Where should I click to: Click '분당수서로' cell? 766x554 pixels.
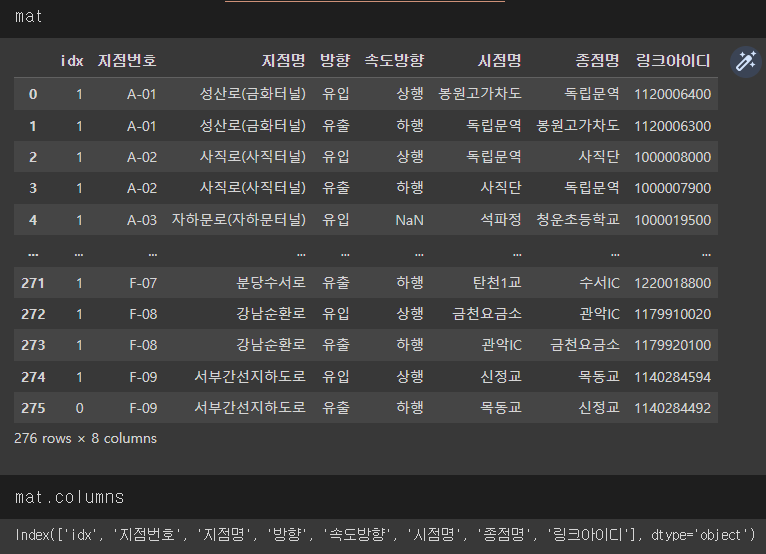coord(271,283)
